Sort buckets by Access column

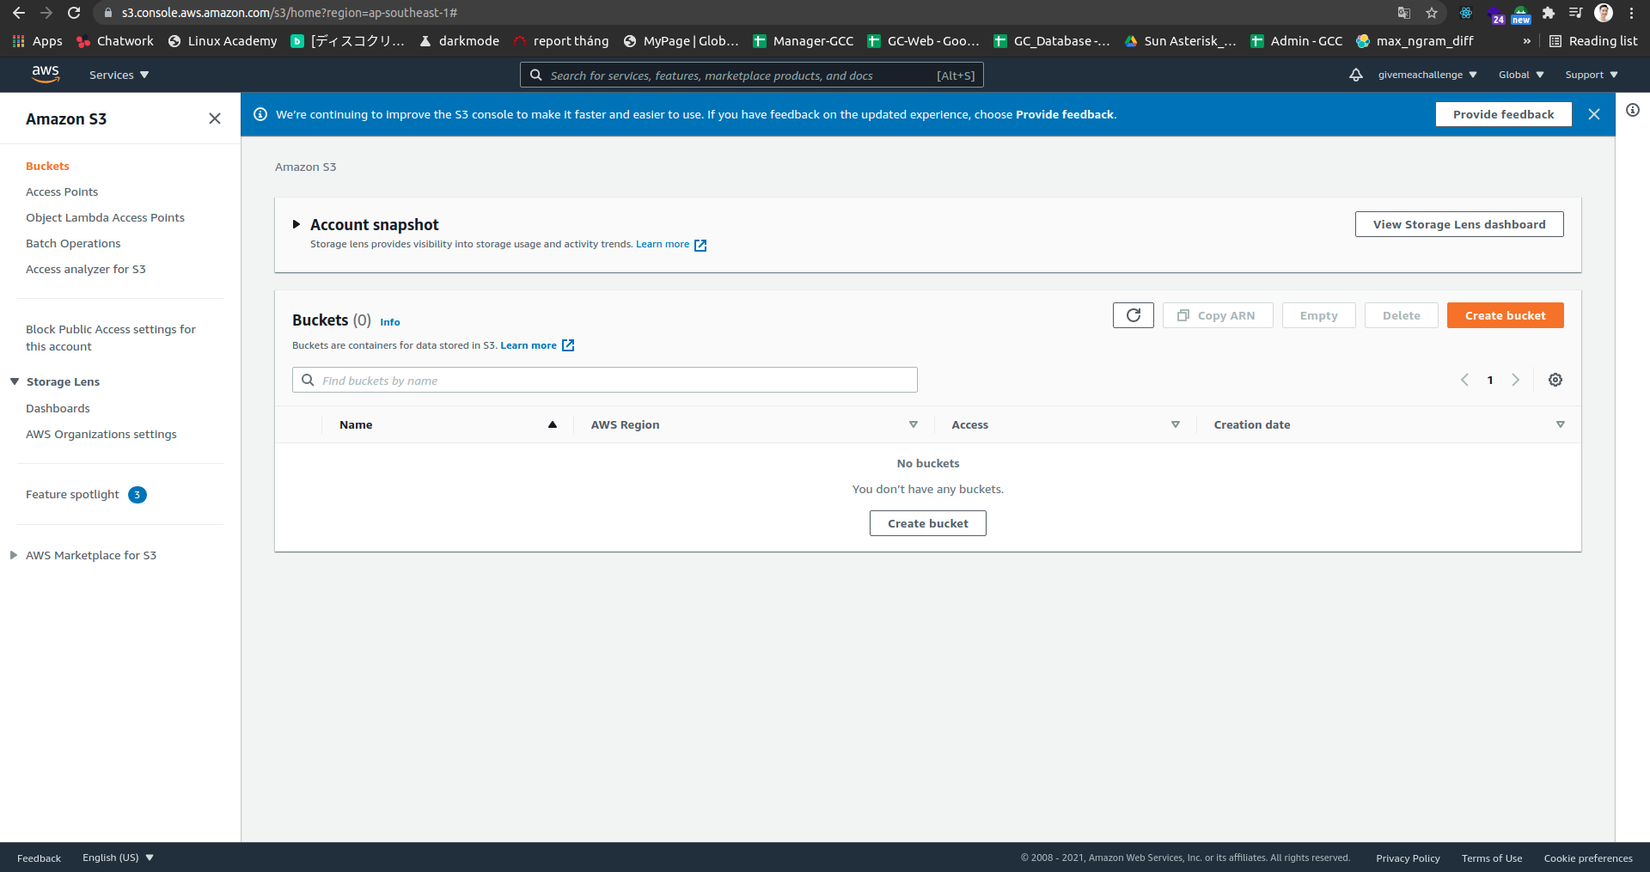tap(1065, 425)
